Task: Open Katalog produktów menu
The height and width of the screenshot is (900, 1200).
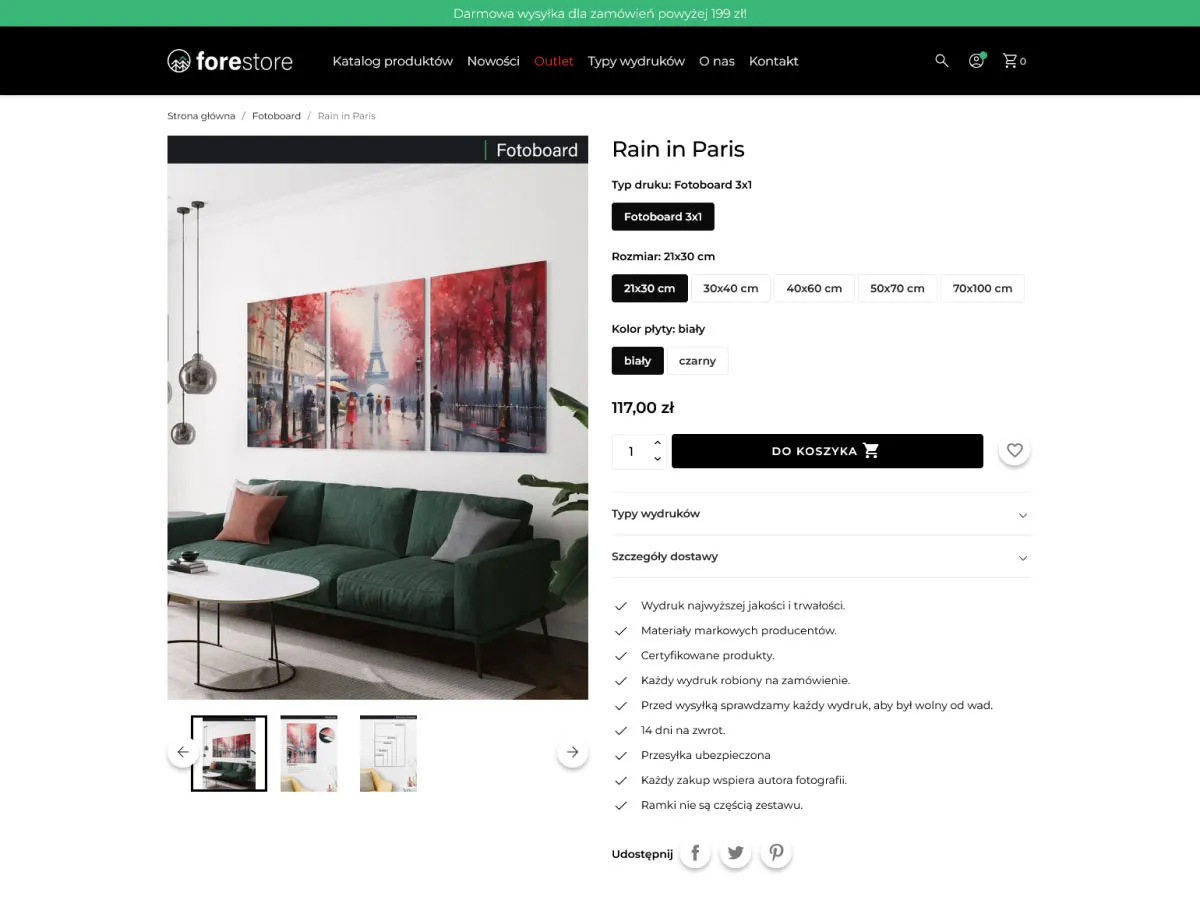Action: (x=393, y=61)
